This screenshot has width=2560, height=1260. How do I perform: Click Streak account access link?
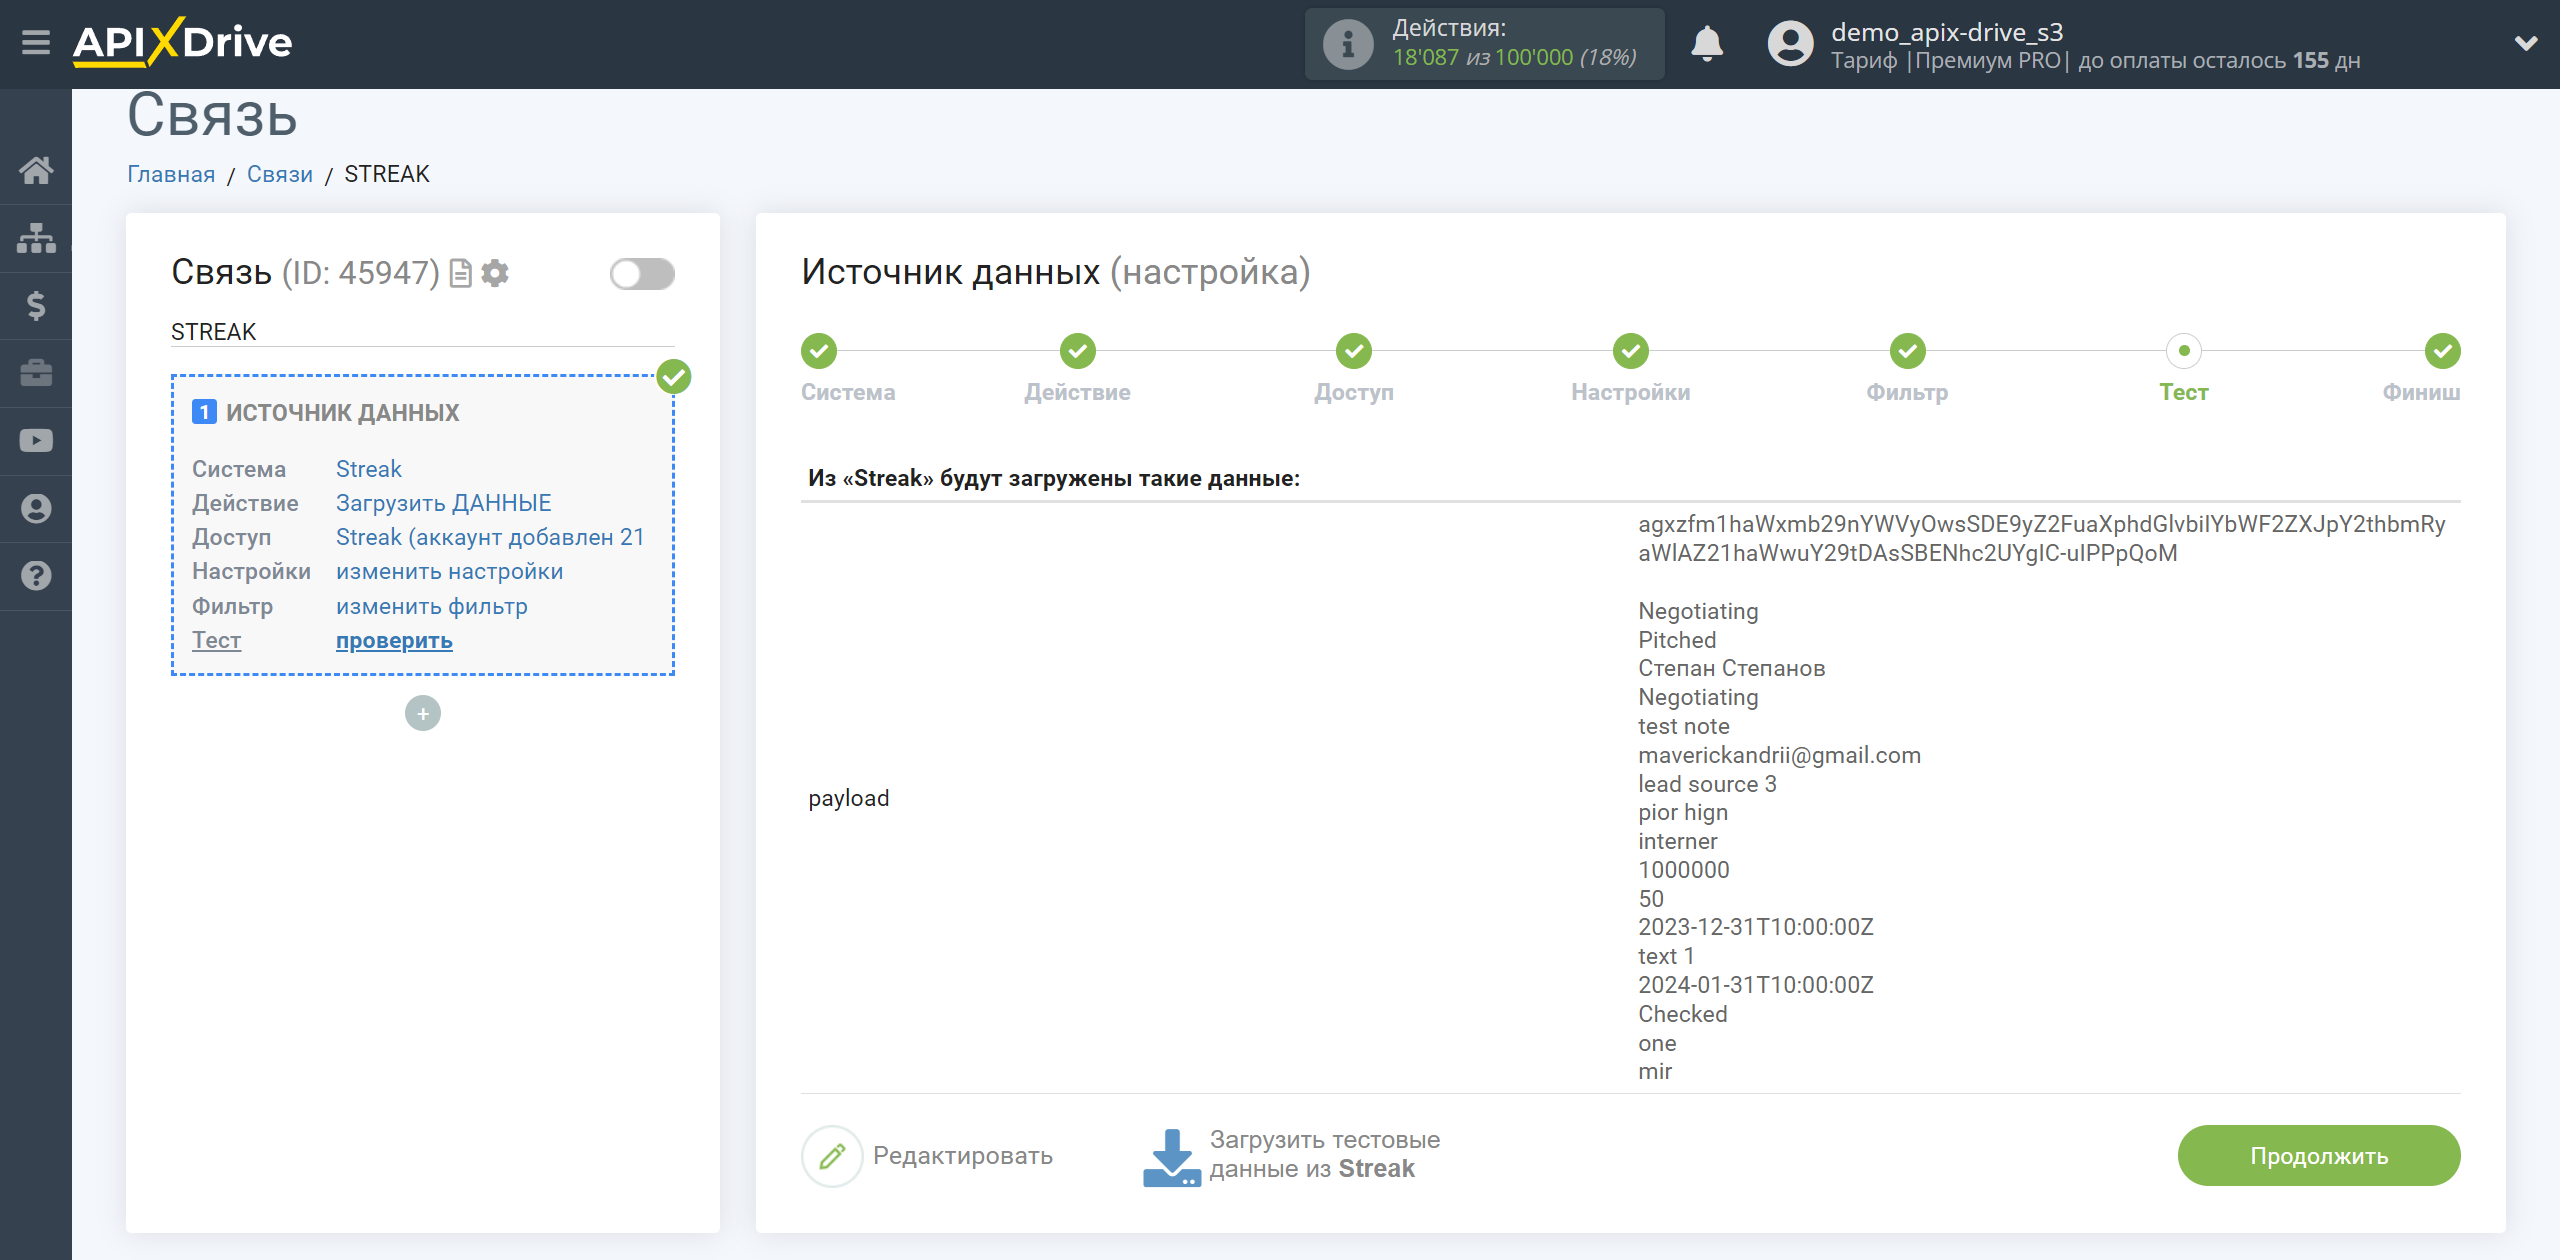(490, 537)
